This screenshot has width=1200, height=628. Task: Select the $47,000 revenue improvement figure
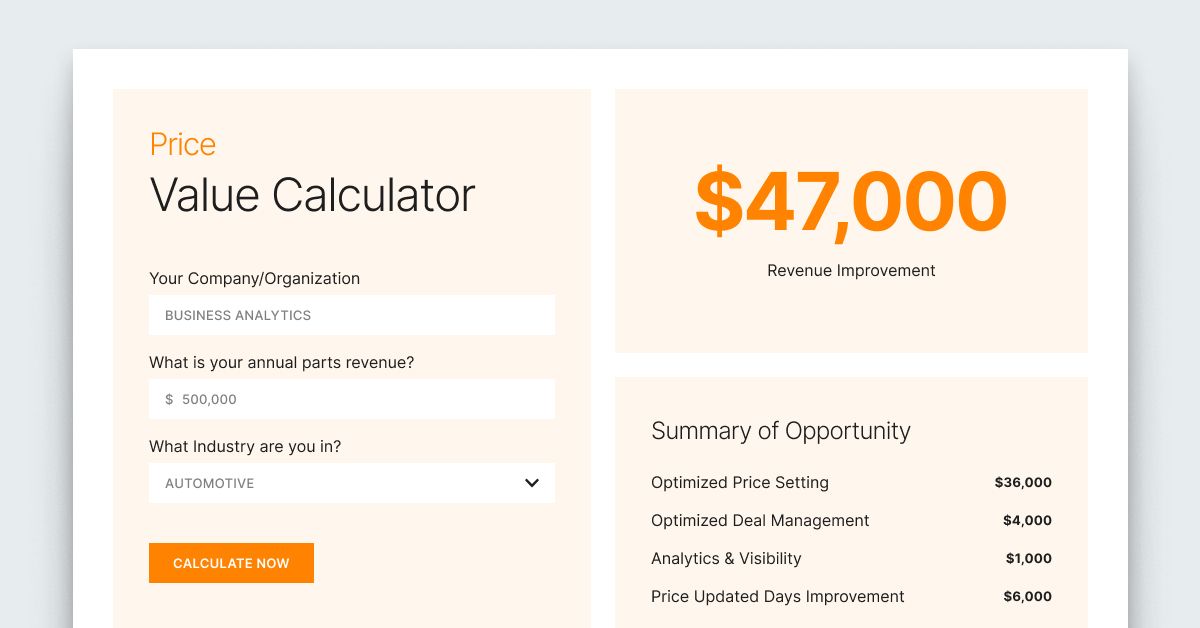(x=850, y=203)
